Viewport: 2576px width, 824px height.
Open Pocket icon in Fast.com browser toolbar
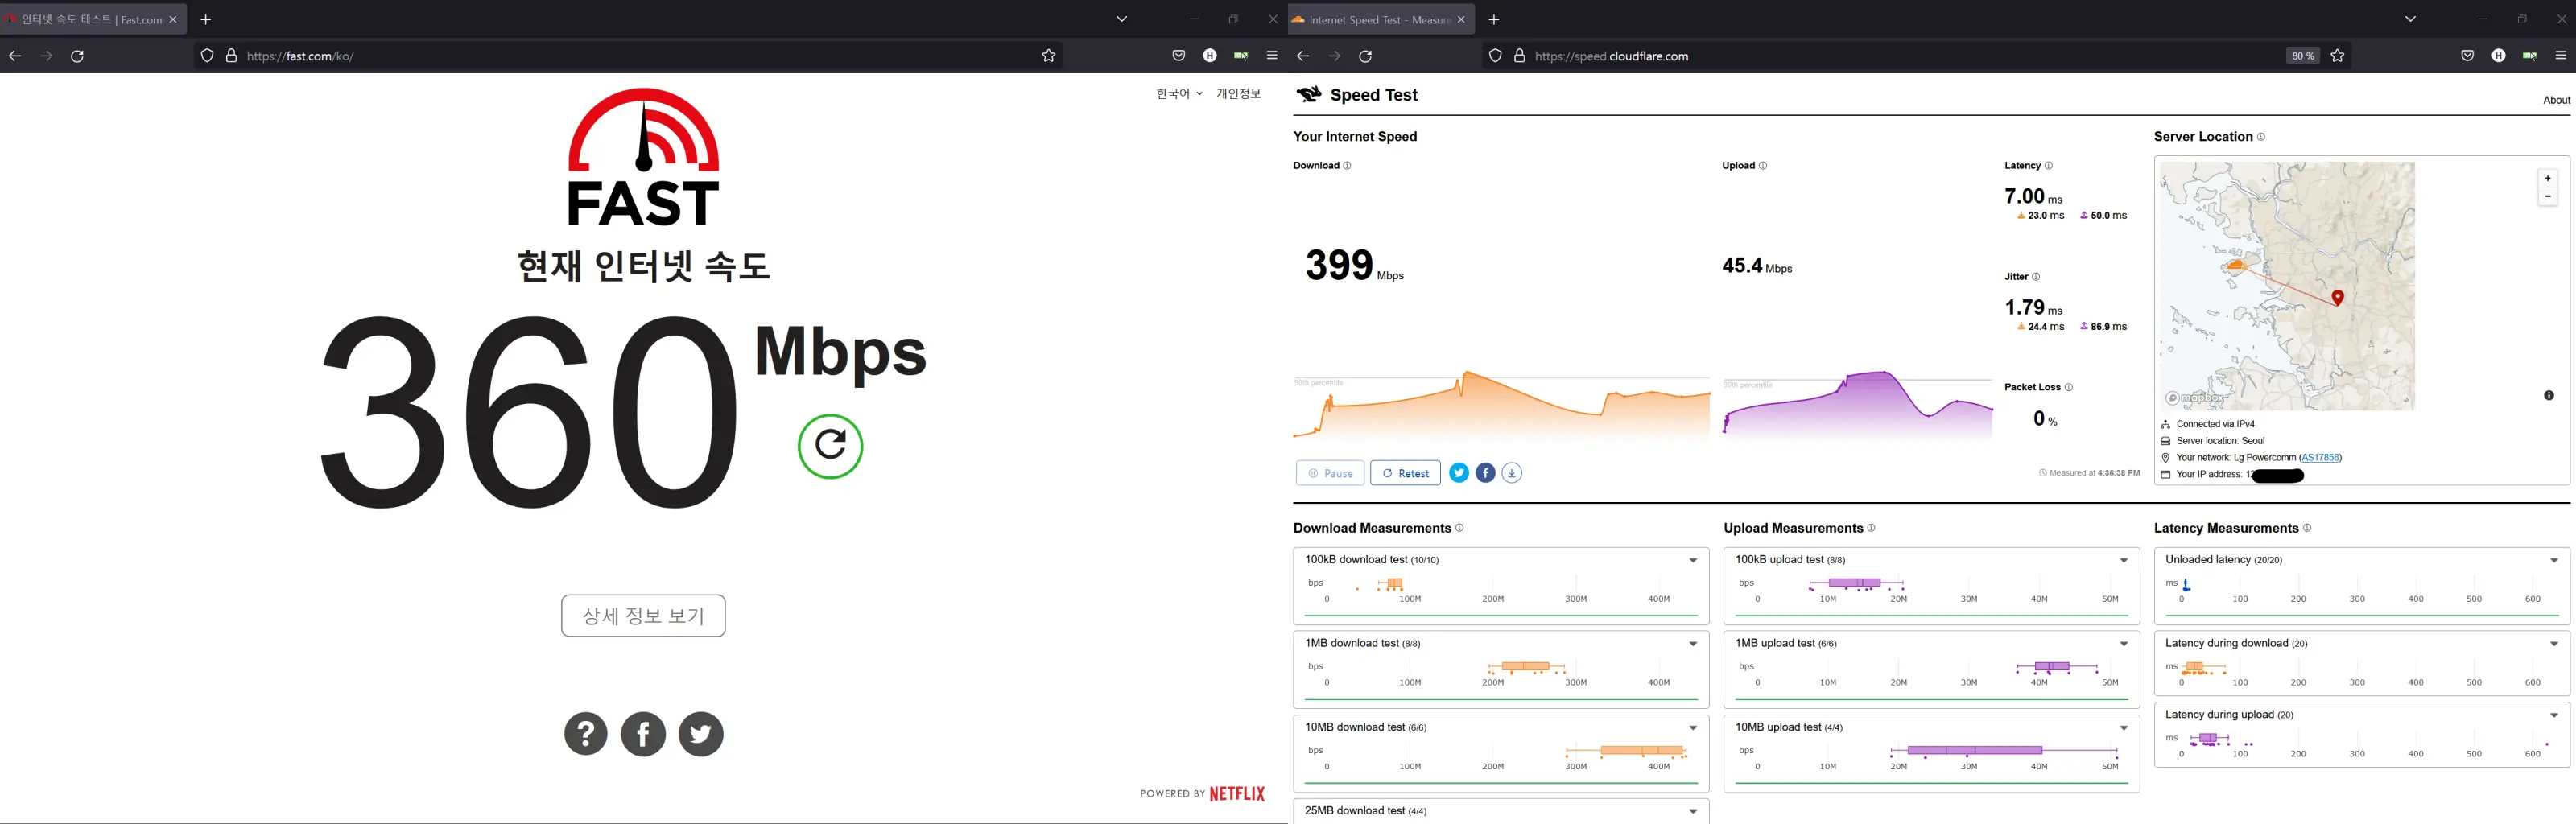(x=1179, y=56)
